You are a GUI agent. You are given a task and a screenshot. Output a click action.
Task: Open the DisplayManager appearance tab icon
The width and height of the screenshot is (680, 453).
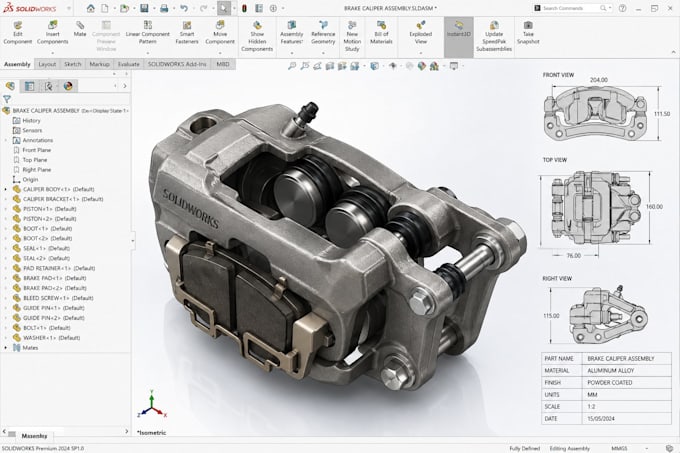coord(68,86)
